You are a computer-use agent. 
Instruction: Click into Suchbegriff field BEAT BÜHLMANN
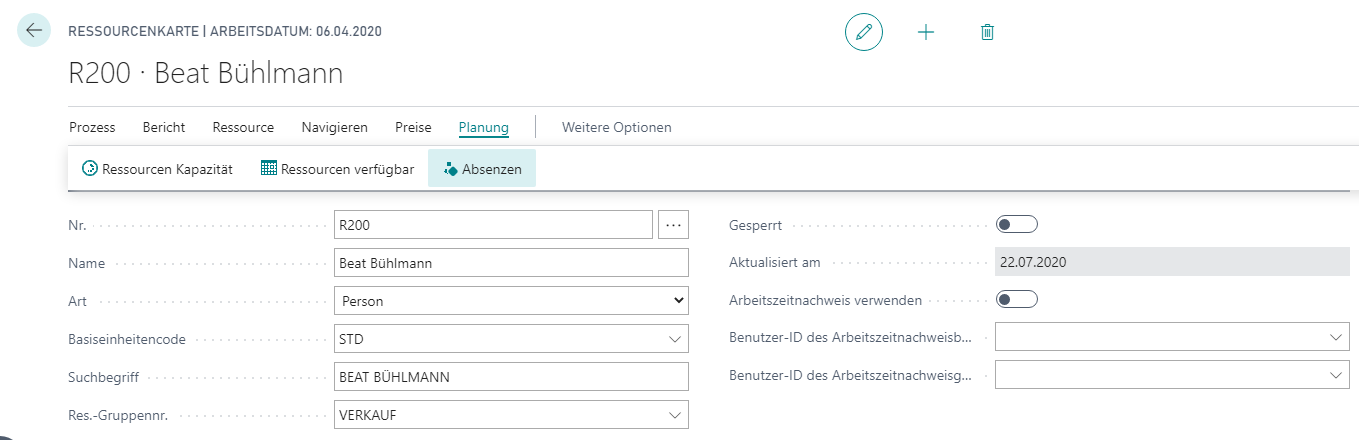point(511,377)
